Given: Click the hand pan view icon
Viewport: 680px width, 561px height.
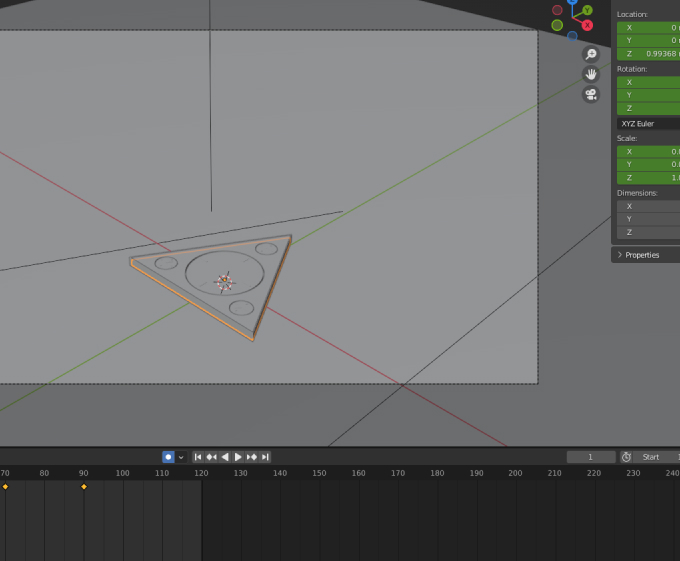Looking at the screenshot, I should (x=591, y=74).
